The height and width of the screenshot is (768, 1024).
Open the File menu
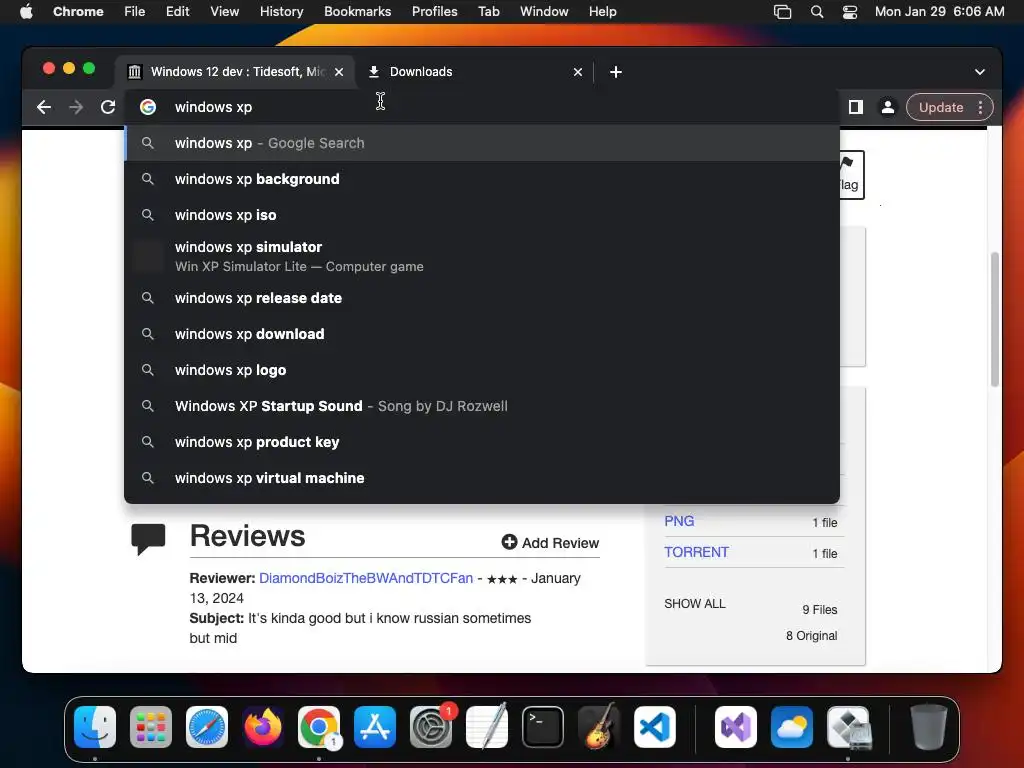coord(135,12)
